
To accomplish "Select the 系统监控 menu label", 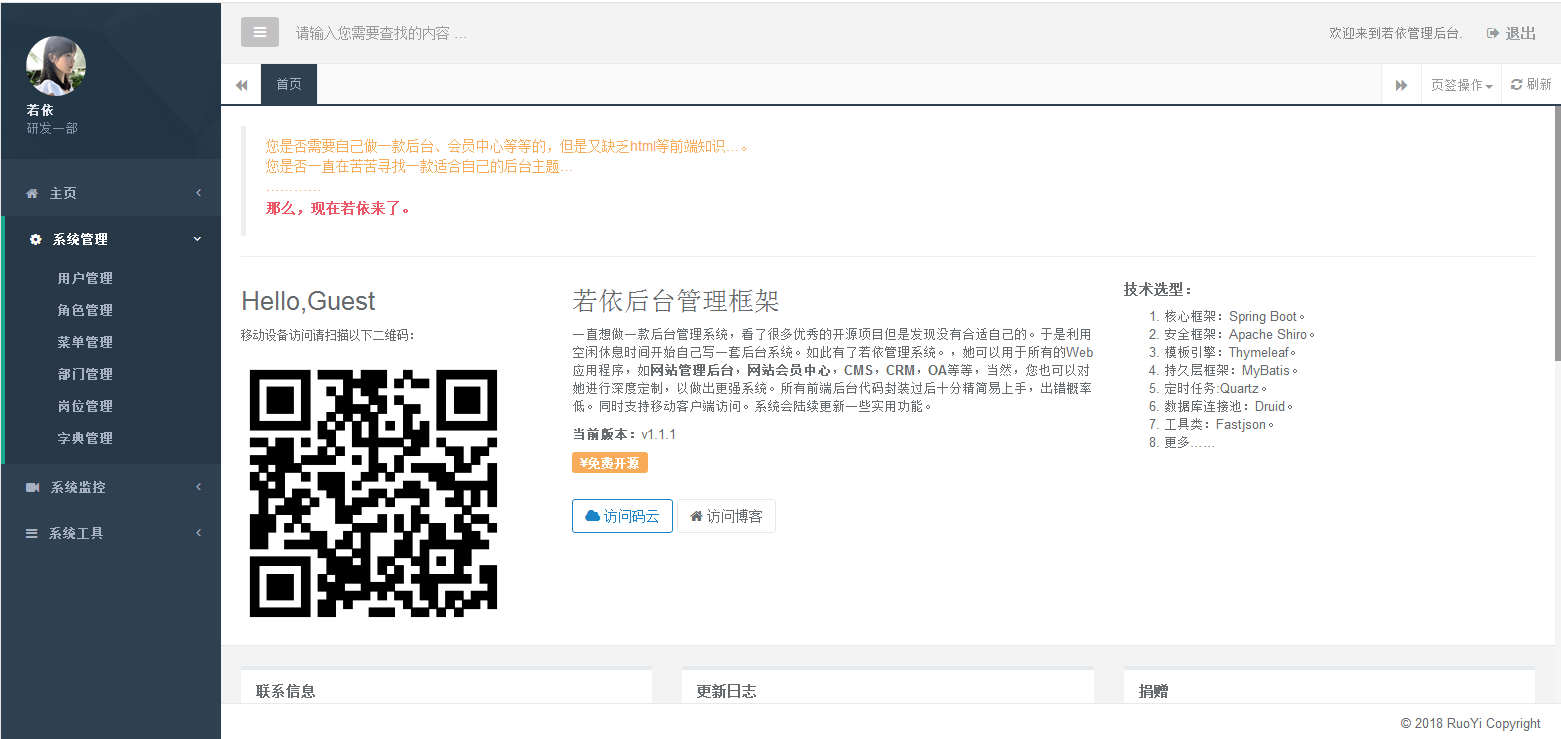I will [78, 487].
